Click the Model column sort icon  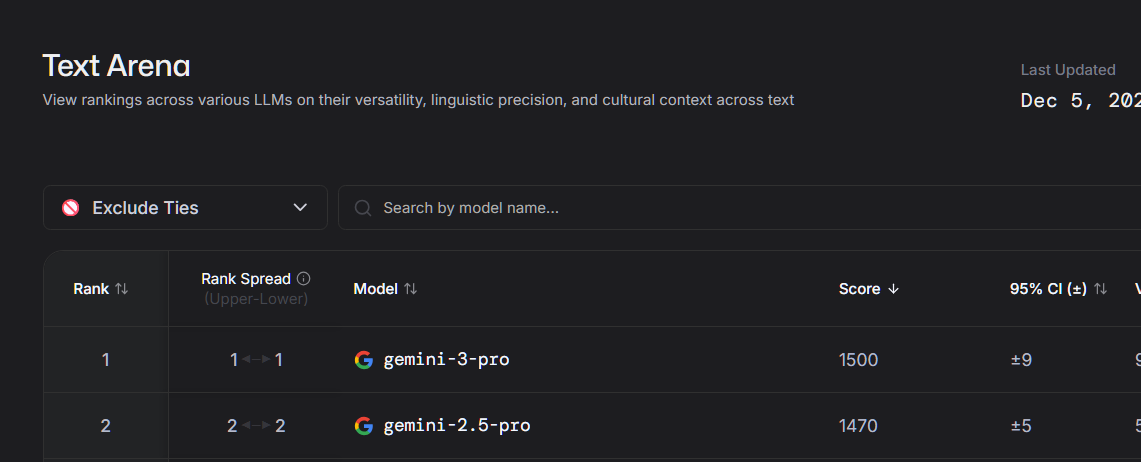[x=410, y=289]
